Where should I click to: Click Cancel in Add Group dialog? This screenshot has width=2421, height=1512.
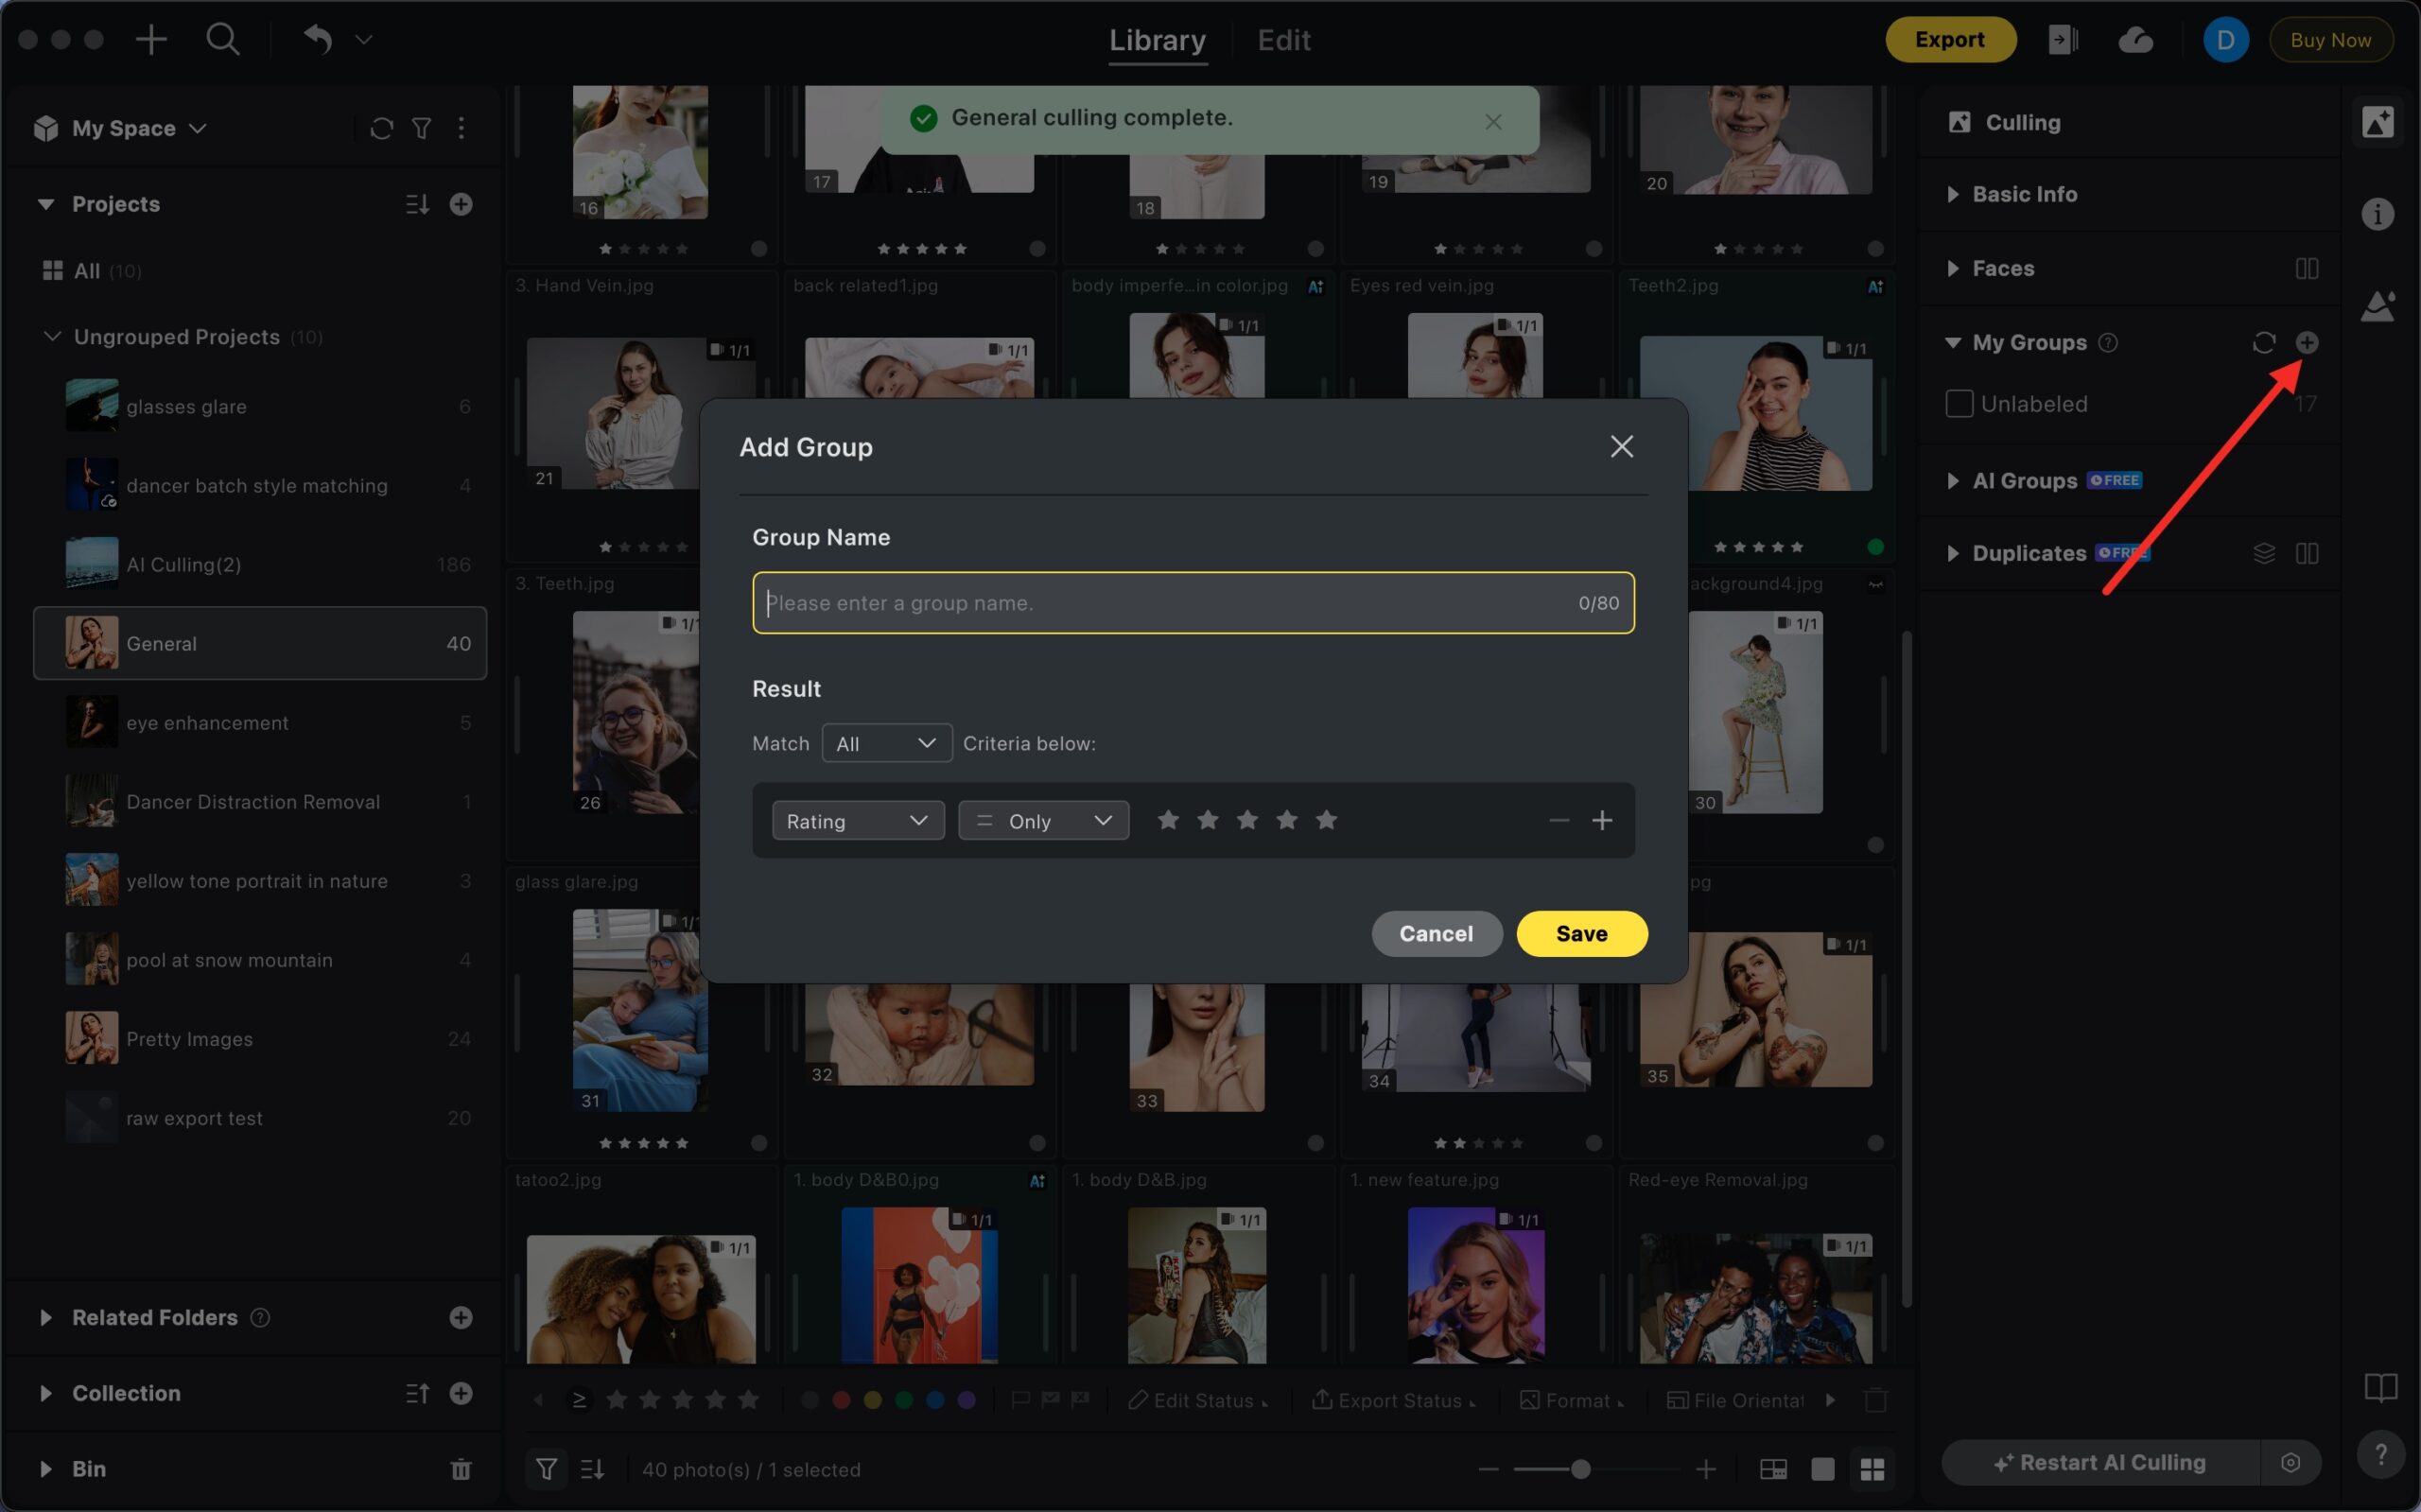[1436, 934]
